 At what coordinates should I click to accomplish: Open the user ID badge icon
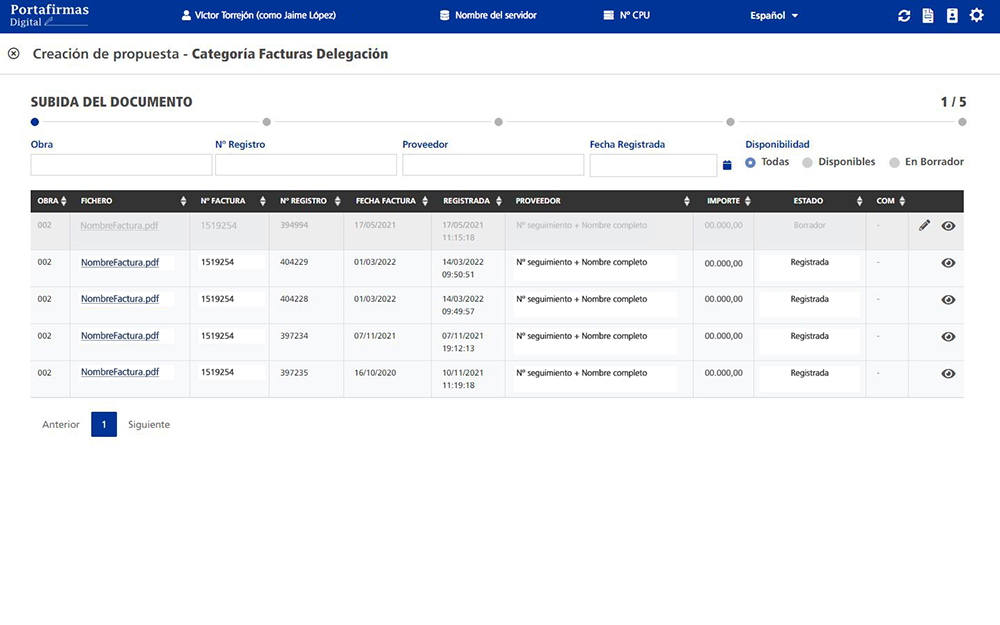(952, 16)
